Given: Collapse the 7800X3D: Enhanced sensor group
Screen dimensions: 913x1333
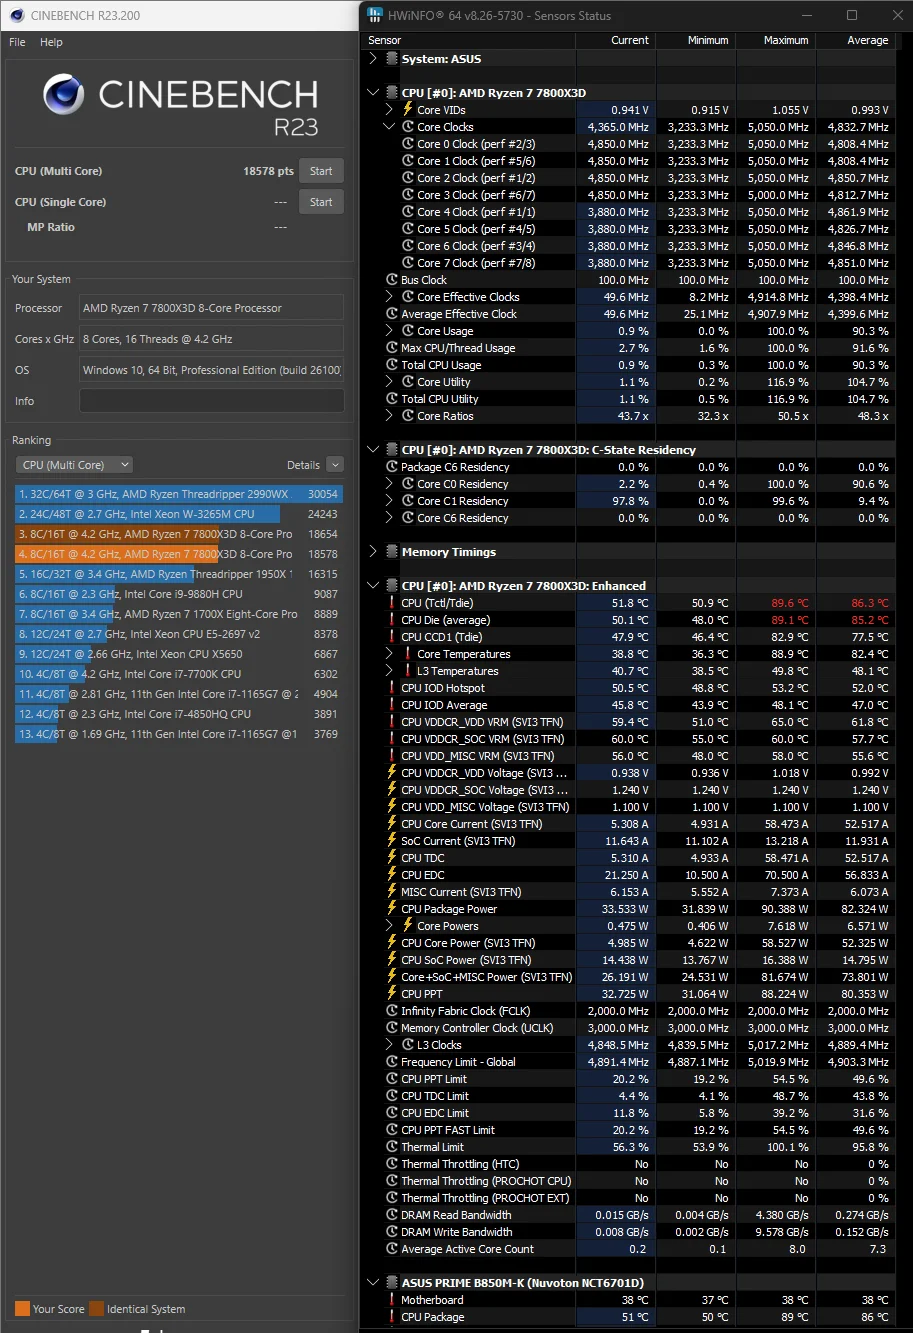Looking at the screenshot, I should [373, 586].
